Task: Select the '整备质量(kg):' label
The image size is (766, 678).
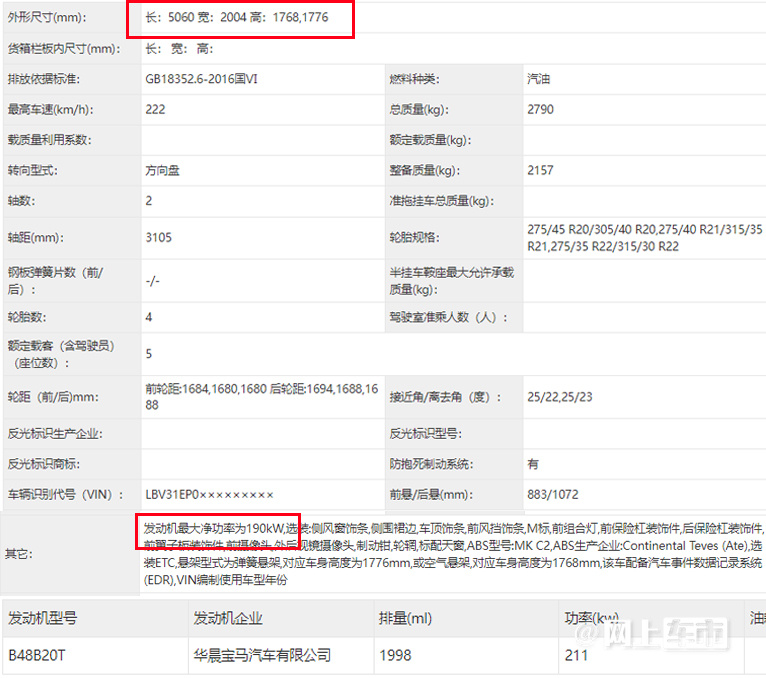Action: pyautogui.click(x=425, y=170)
